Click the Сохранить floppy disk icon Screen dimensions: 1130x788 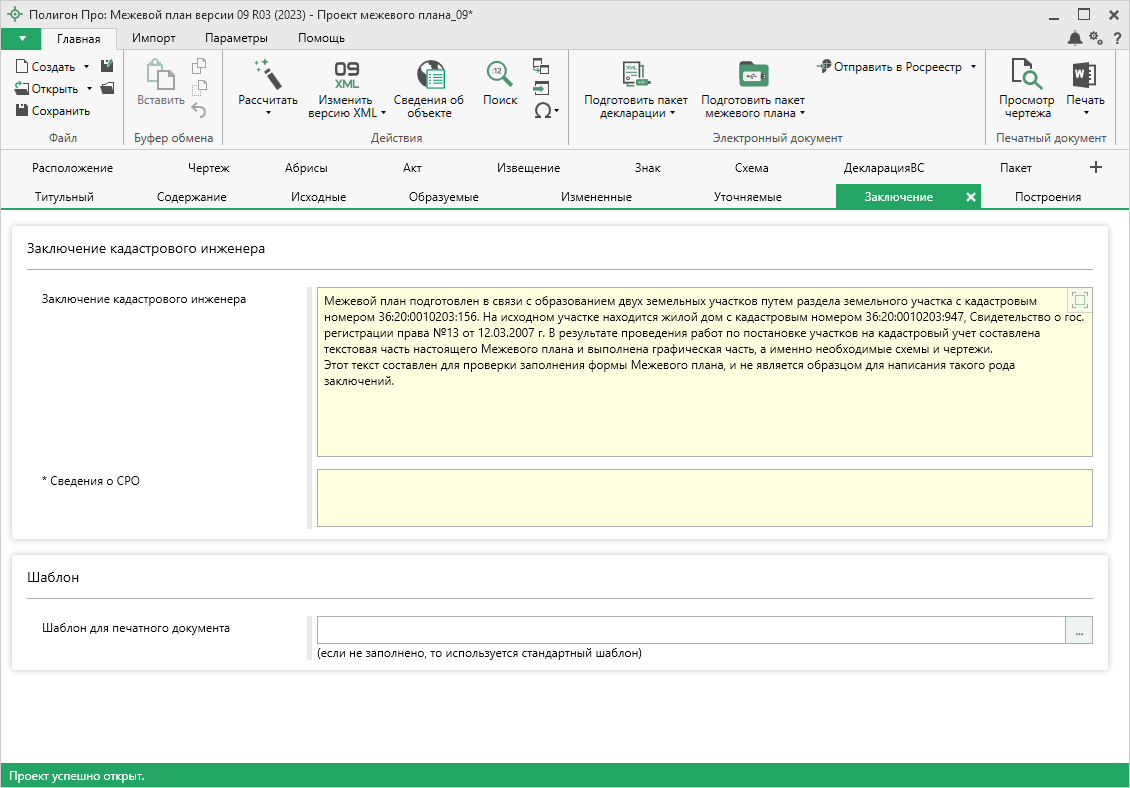(x=22, y=111)
